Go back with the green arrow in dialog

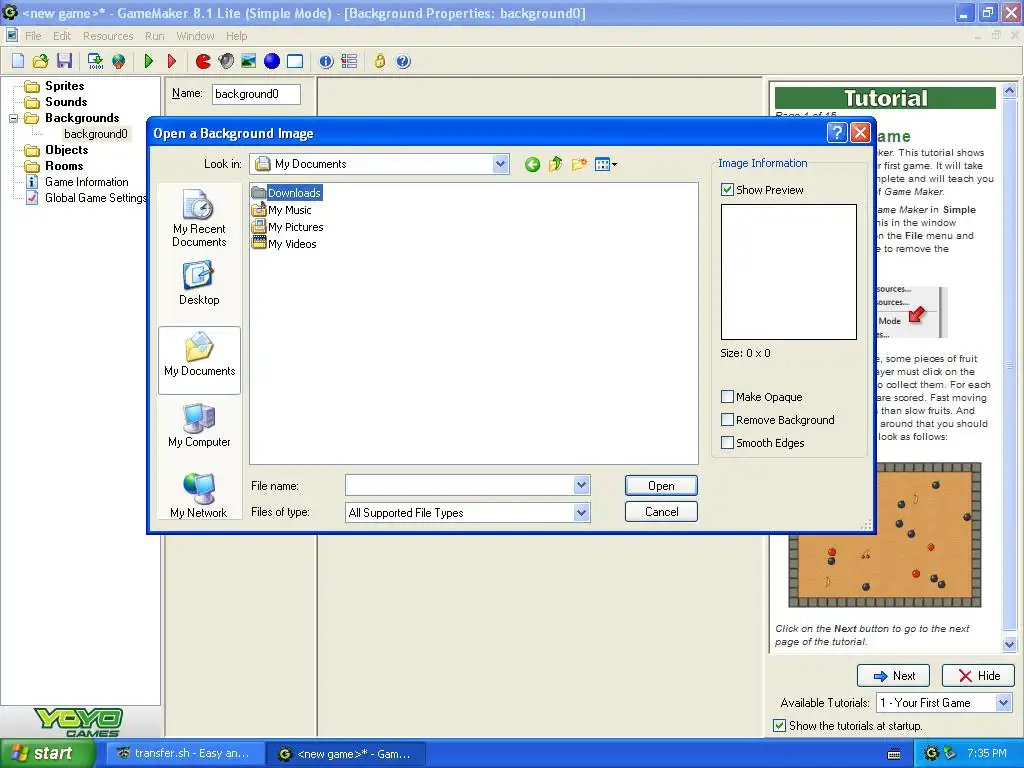[532, 164]
